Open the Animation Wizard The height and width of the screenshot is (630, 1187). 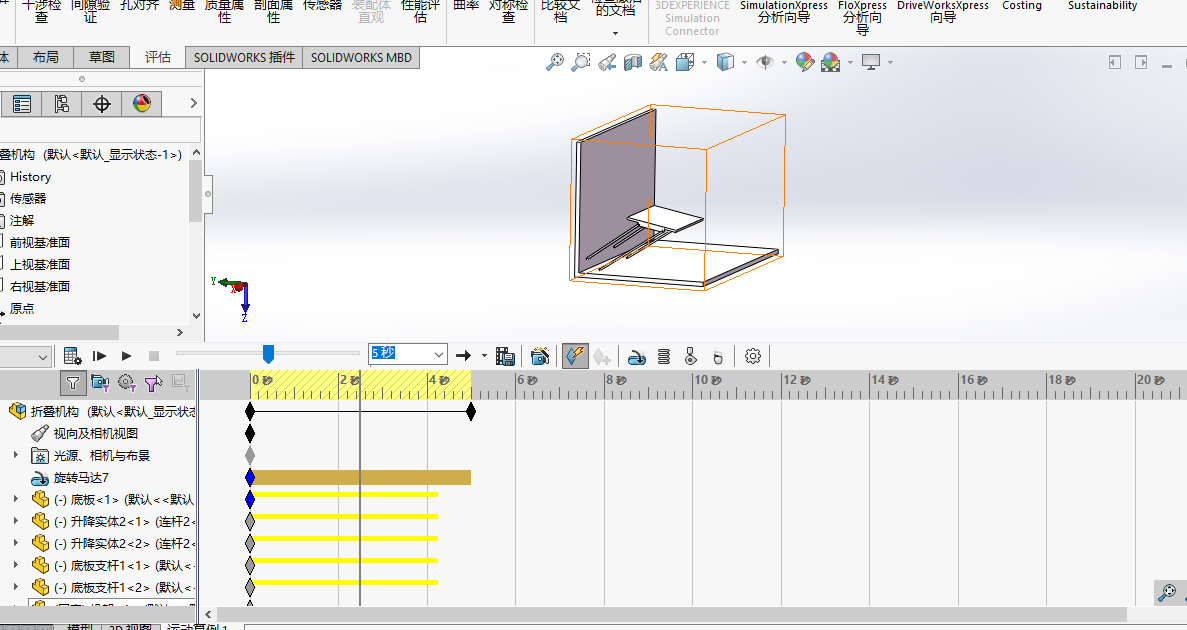[540, 356]
